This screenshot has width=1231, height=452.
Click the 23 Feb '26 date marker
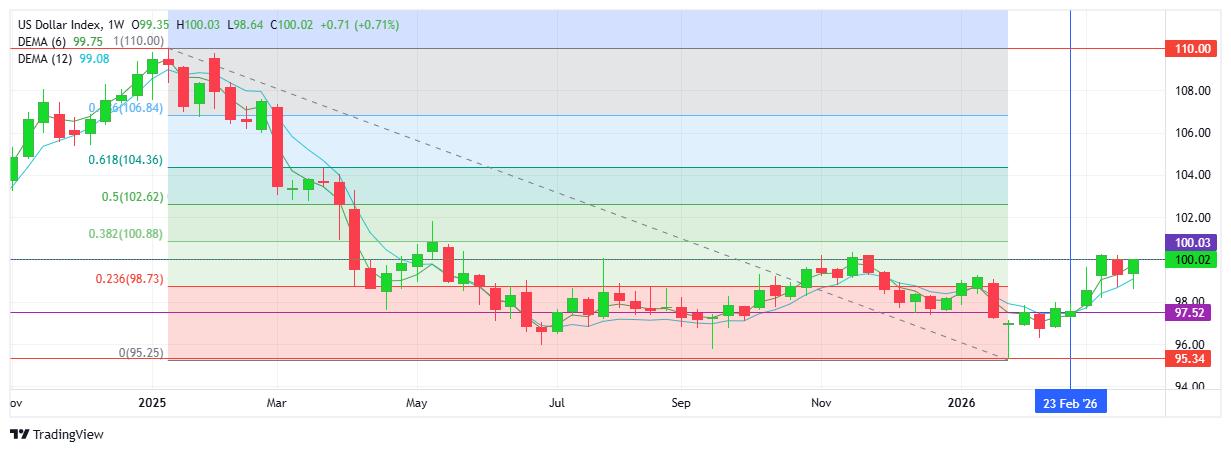(x=1071, y=404)
